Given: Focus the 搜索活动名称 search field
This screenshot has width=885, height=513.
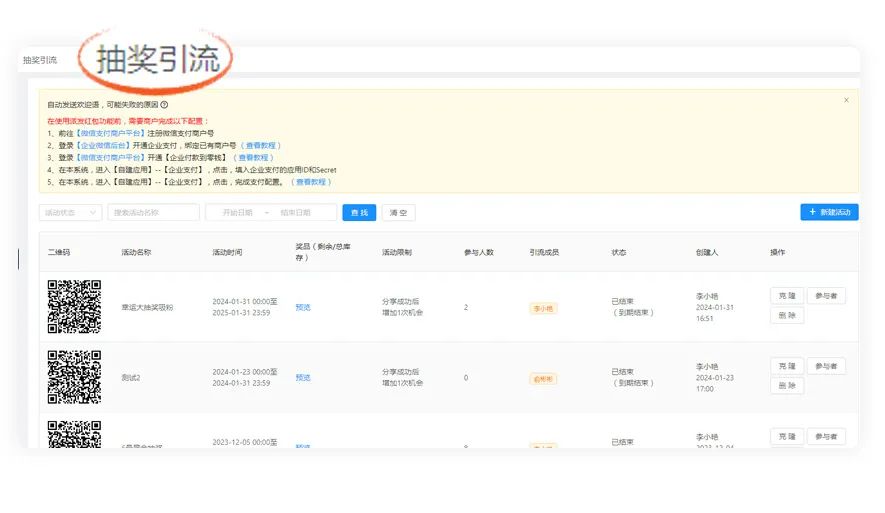Looking at the screenshot, I should (154, 213).
